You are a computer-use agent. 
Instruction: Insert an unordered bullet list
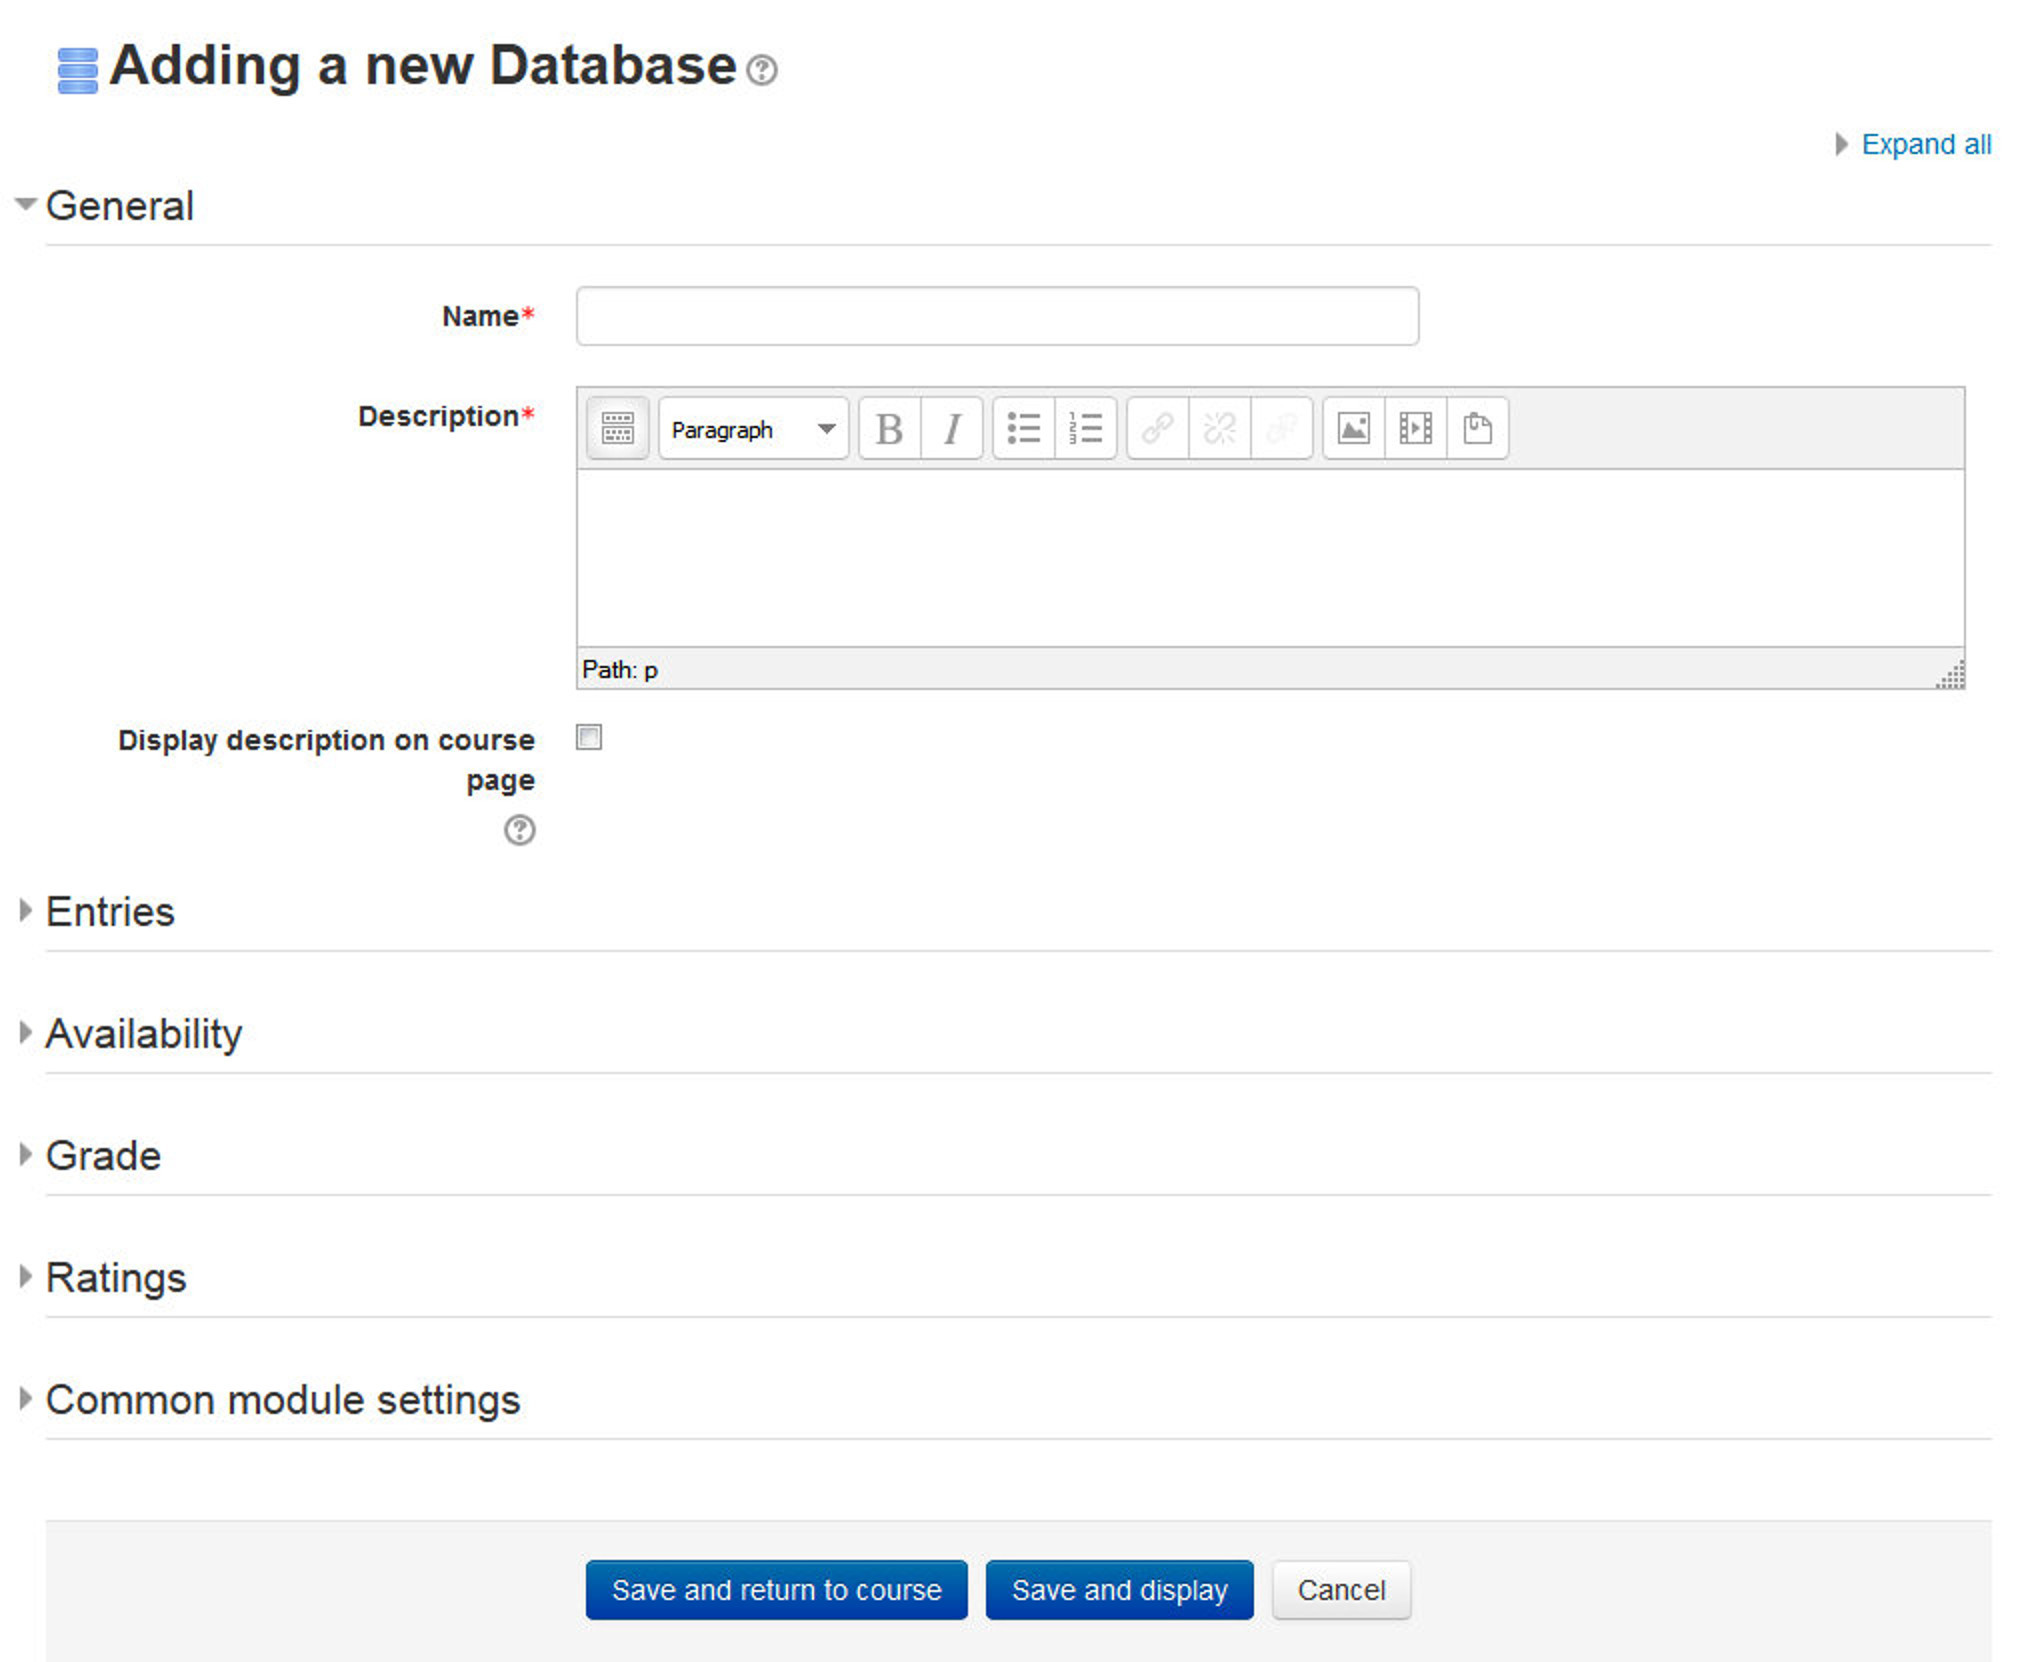1024,428
